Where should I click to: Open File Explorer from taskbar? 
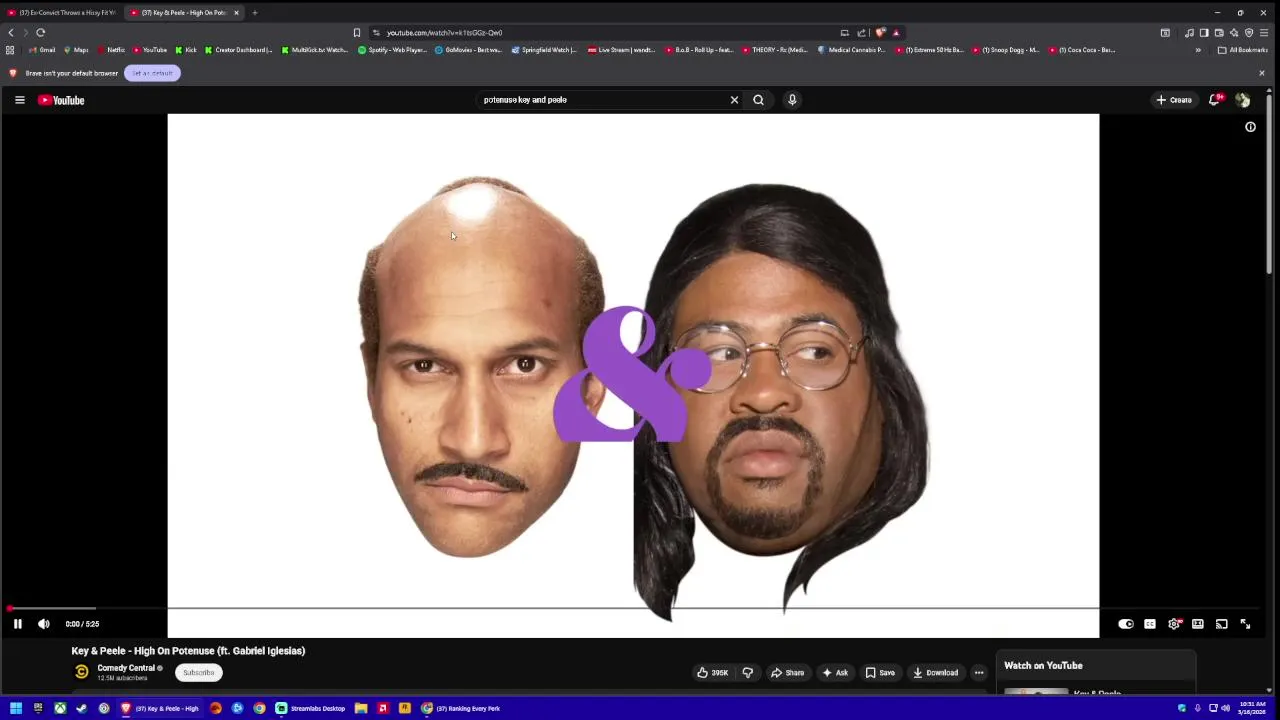click(x=361, y=708)
